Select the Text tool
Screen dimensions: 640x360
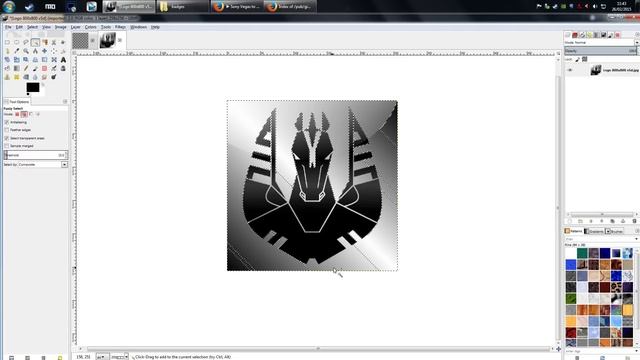63,60
